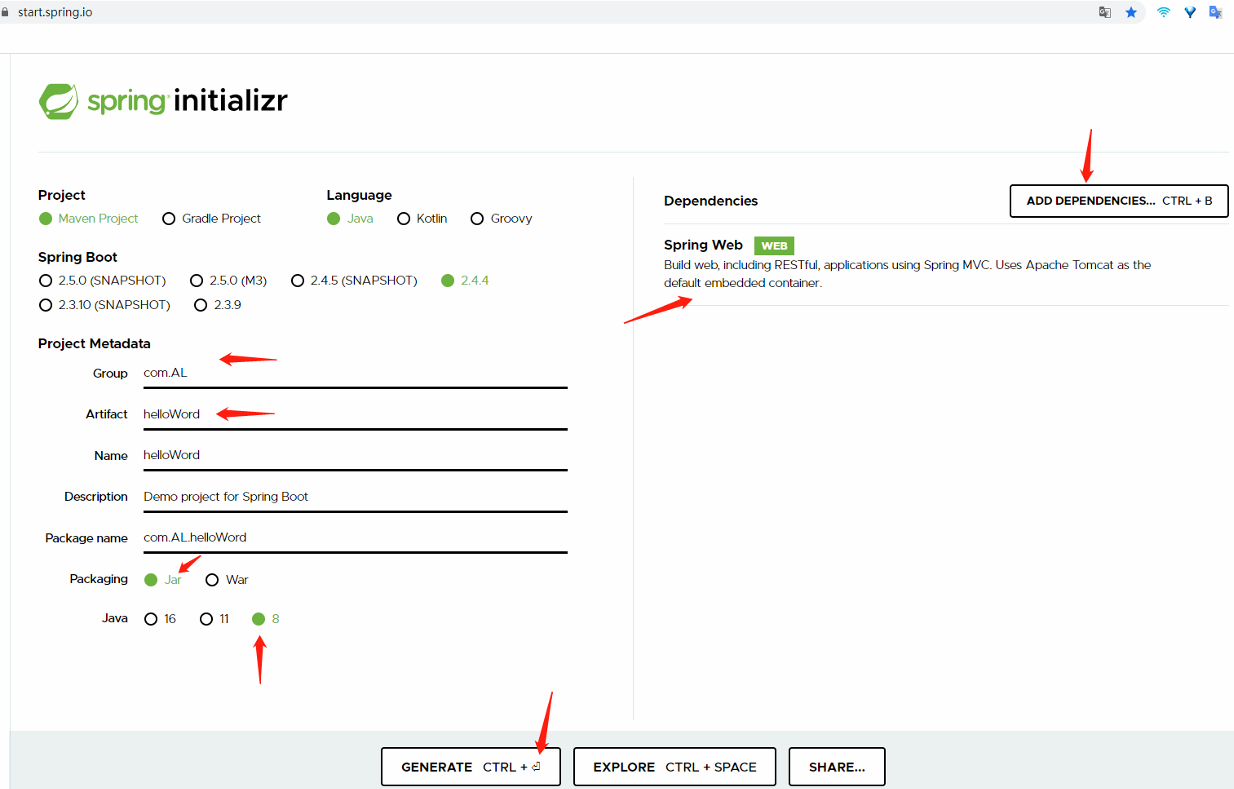Click the translate page icon in address bar
1234x789 pixels.
[x=1104, y=12]
